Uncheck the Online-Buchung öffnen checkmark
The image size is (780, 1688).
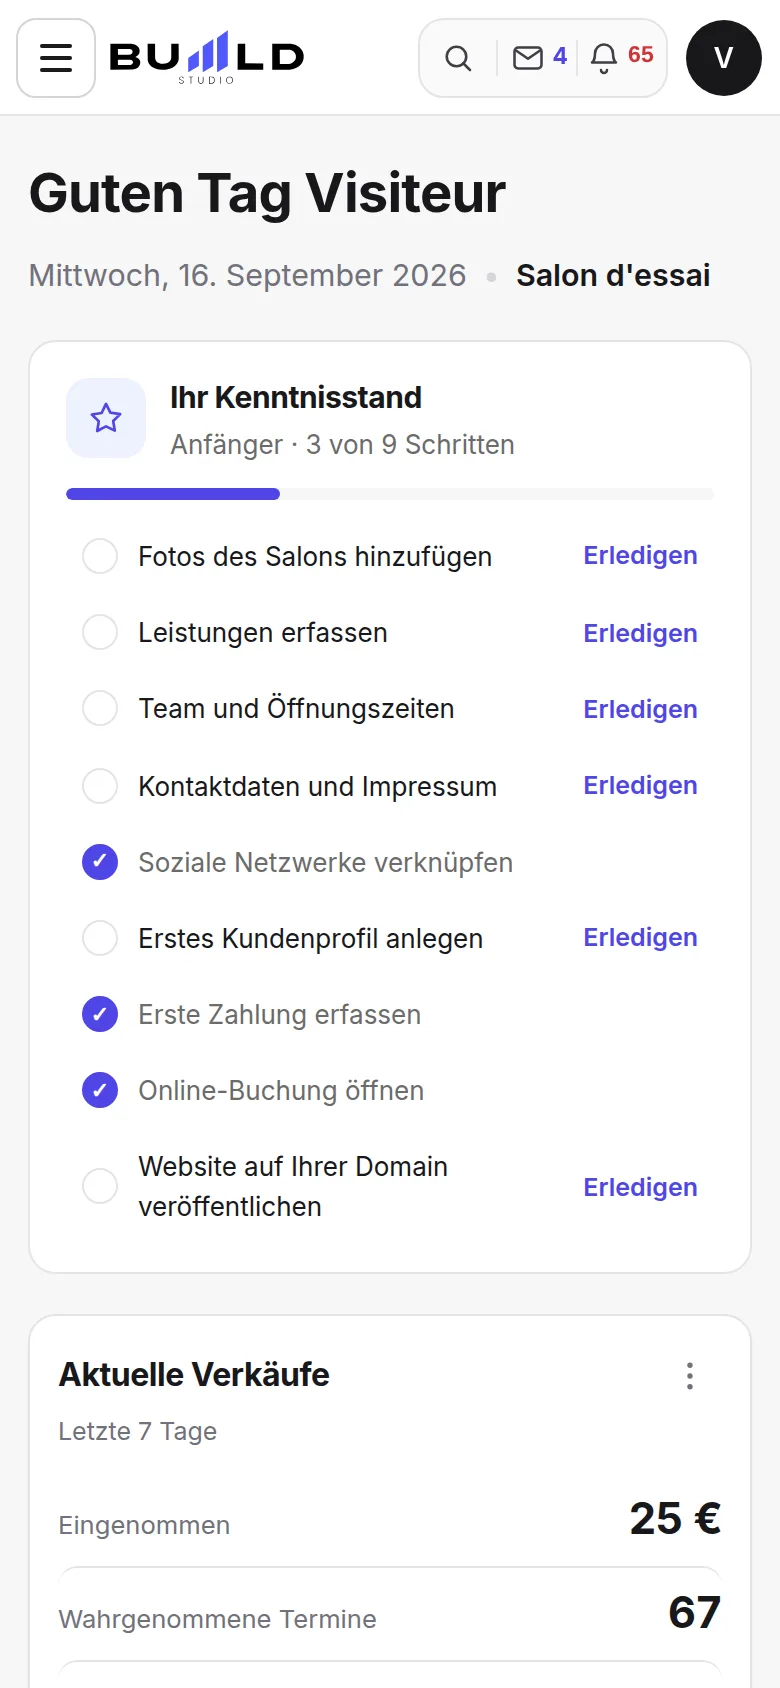tap(100, 1090)
